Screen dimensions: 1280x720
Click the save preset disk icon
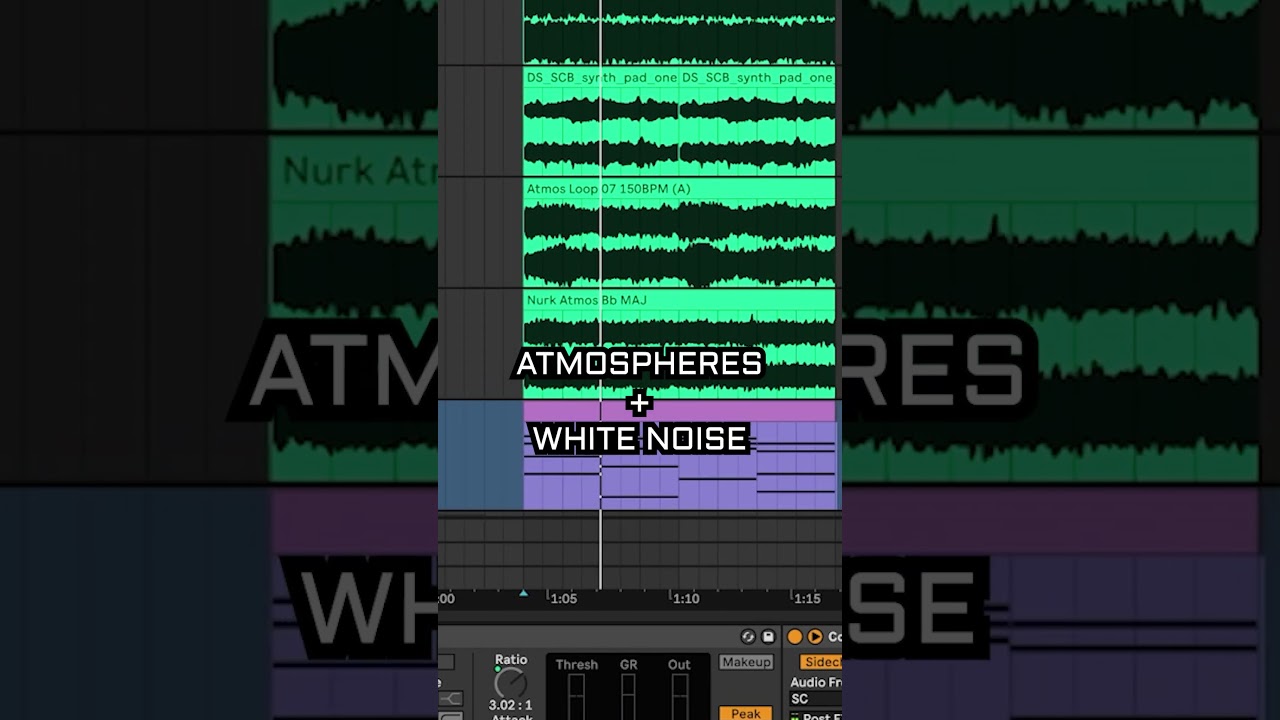coord(768,637)
